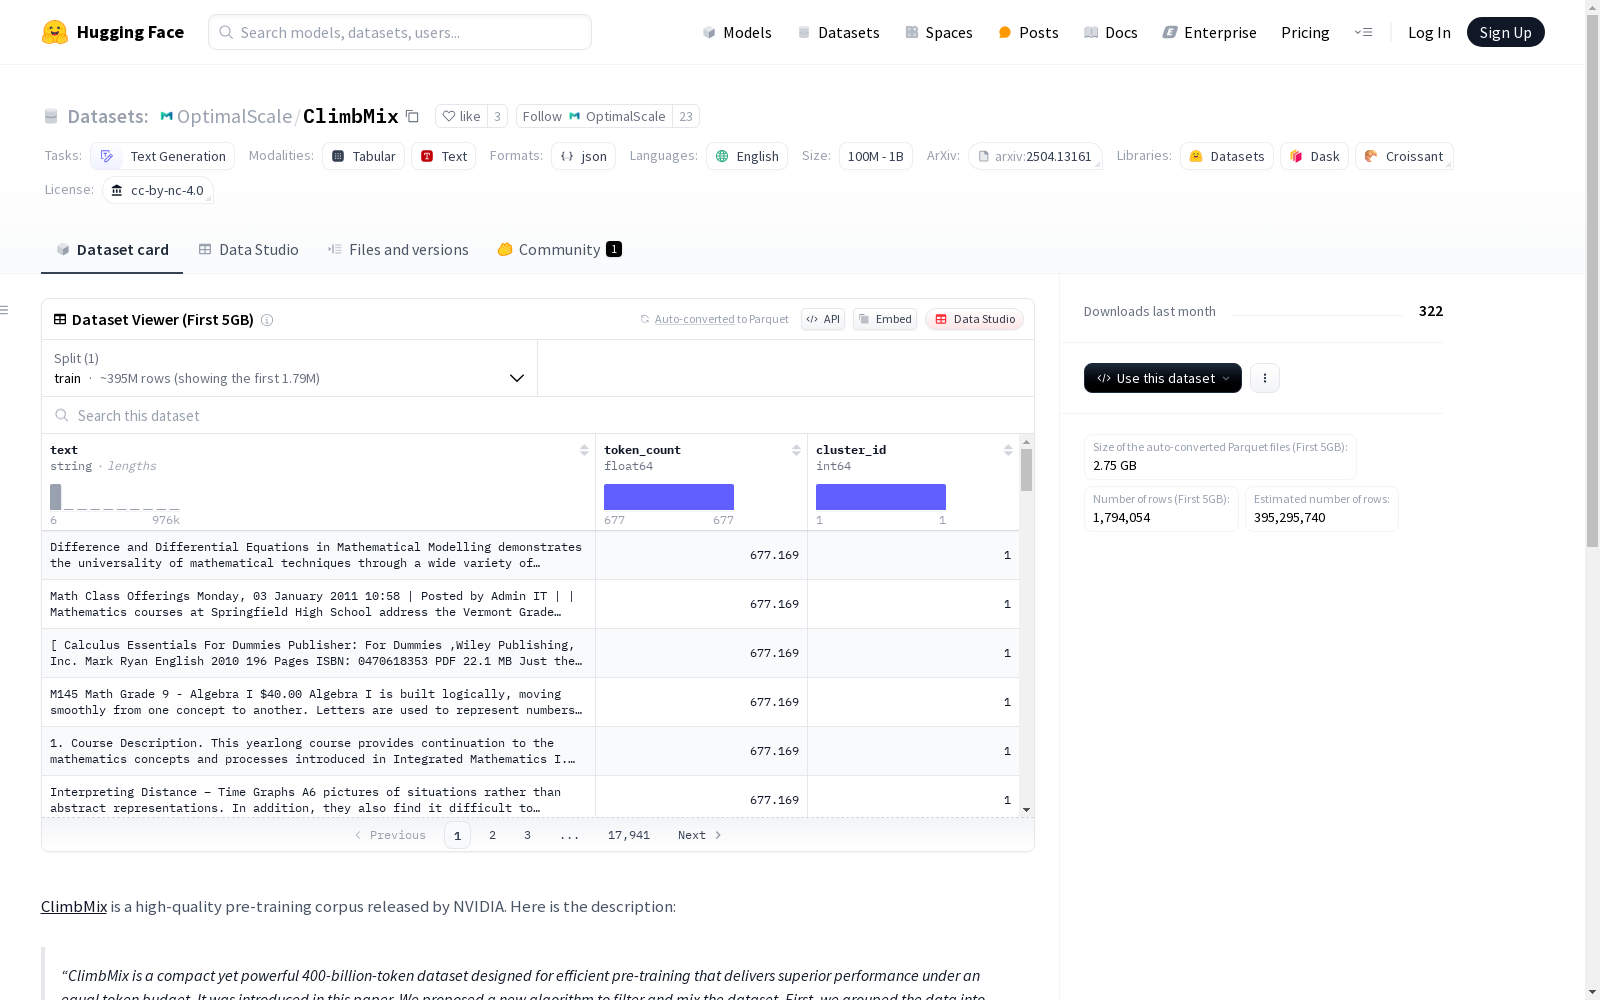Open Docs in the top navigation
This screenshot has width=1600, height=1000.
pyautogui.click(x=1111, y=32)
